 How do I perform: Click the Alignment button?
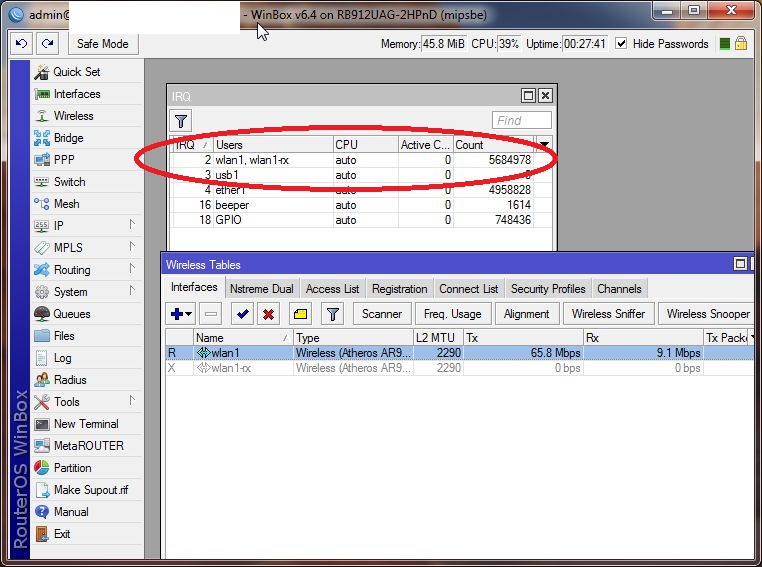(x=526, y=314)
